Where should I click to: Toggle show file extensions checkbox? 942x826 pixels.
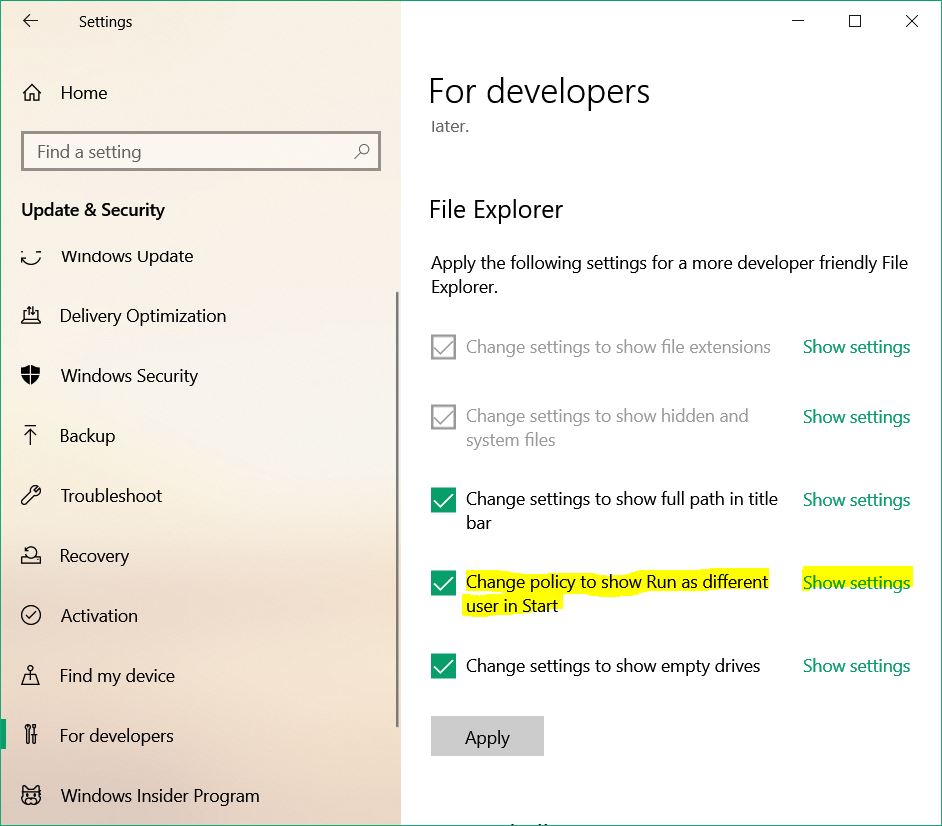tap(443, 347)
